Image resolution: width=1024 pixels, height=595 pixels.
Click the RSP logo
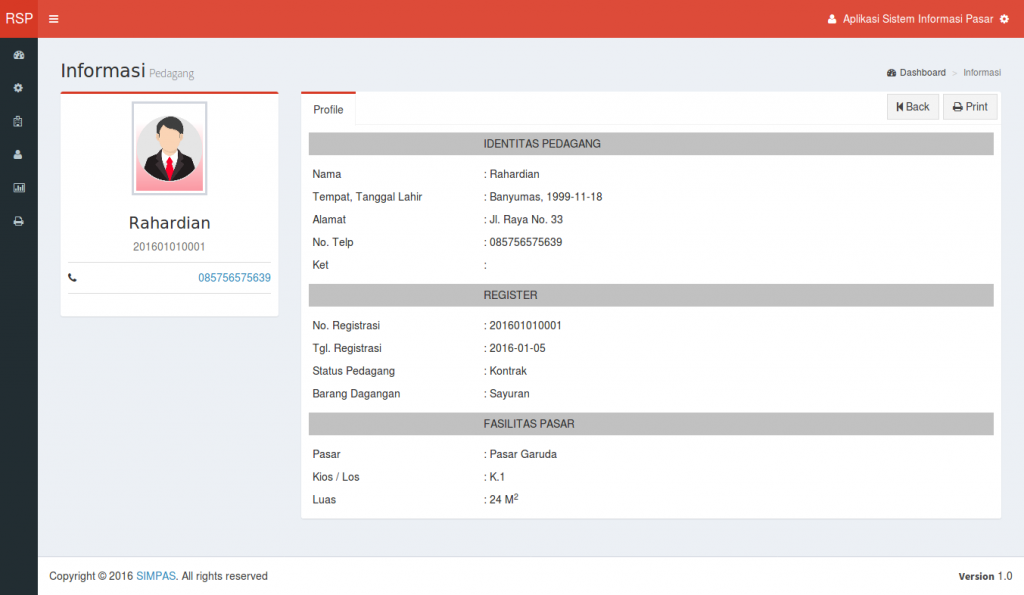pyautogui.click(x=19, y=19)
